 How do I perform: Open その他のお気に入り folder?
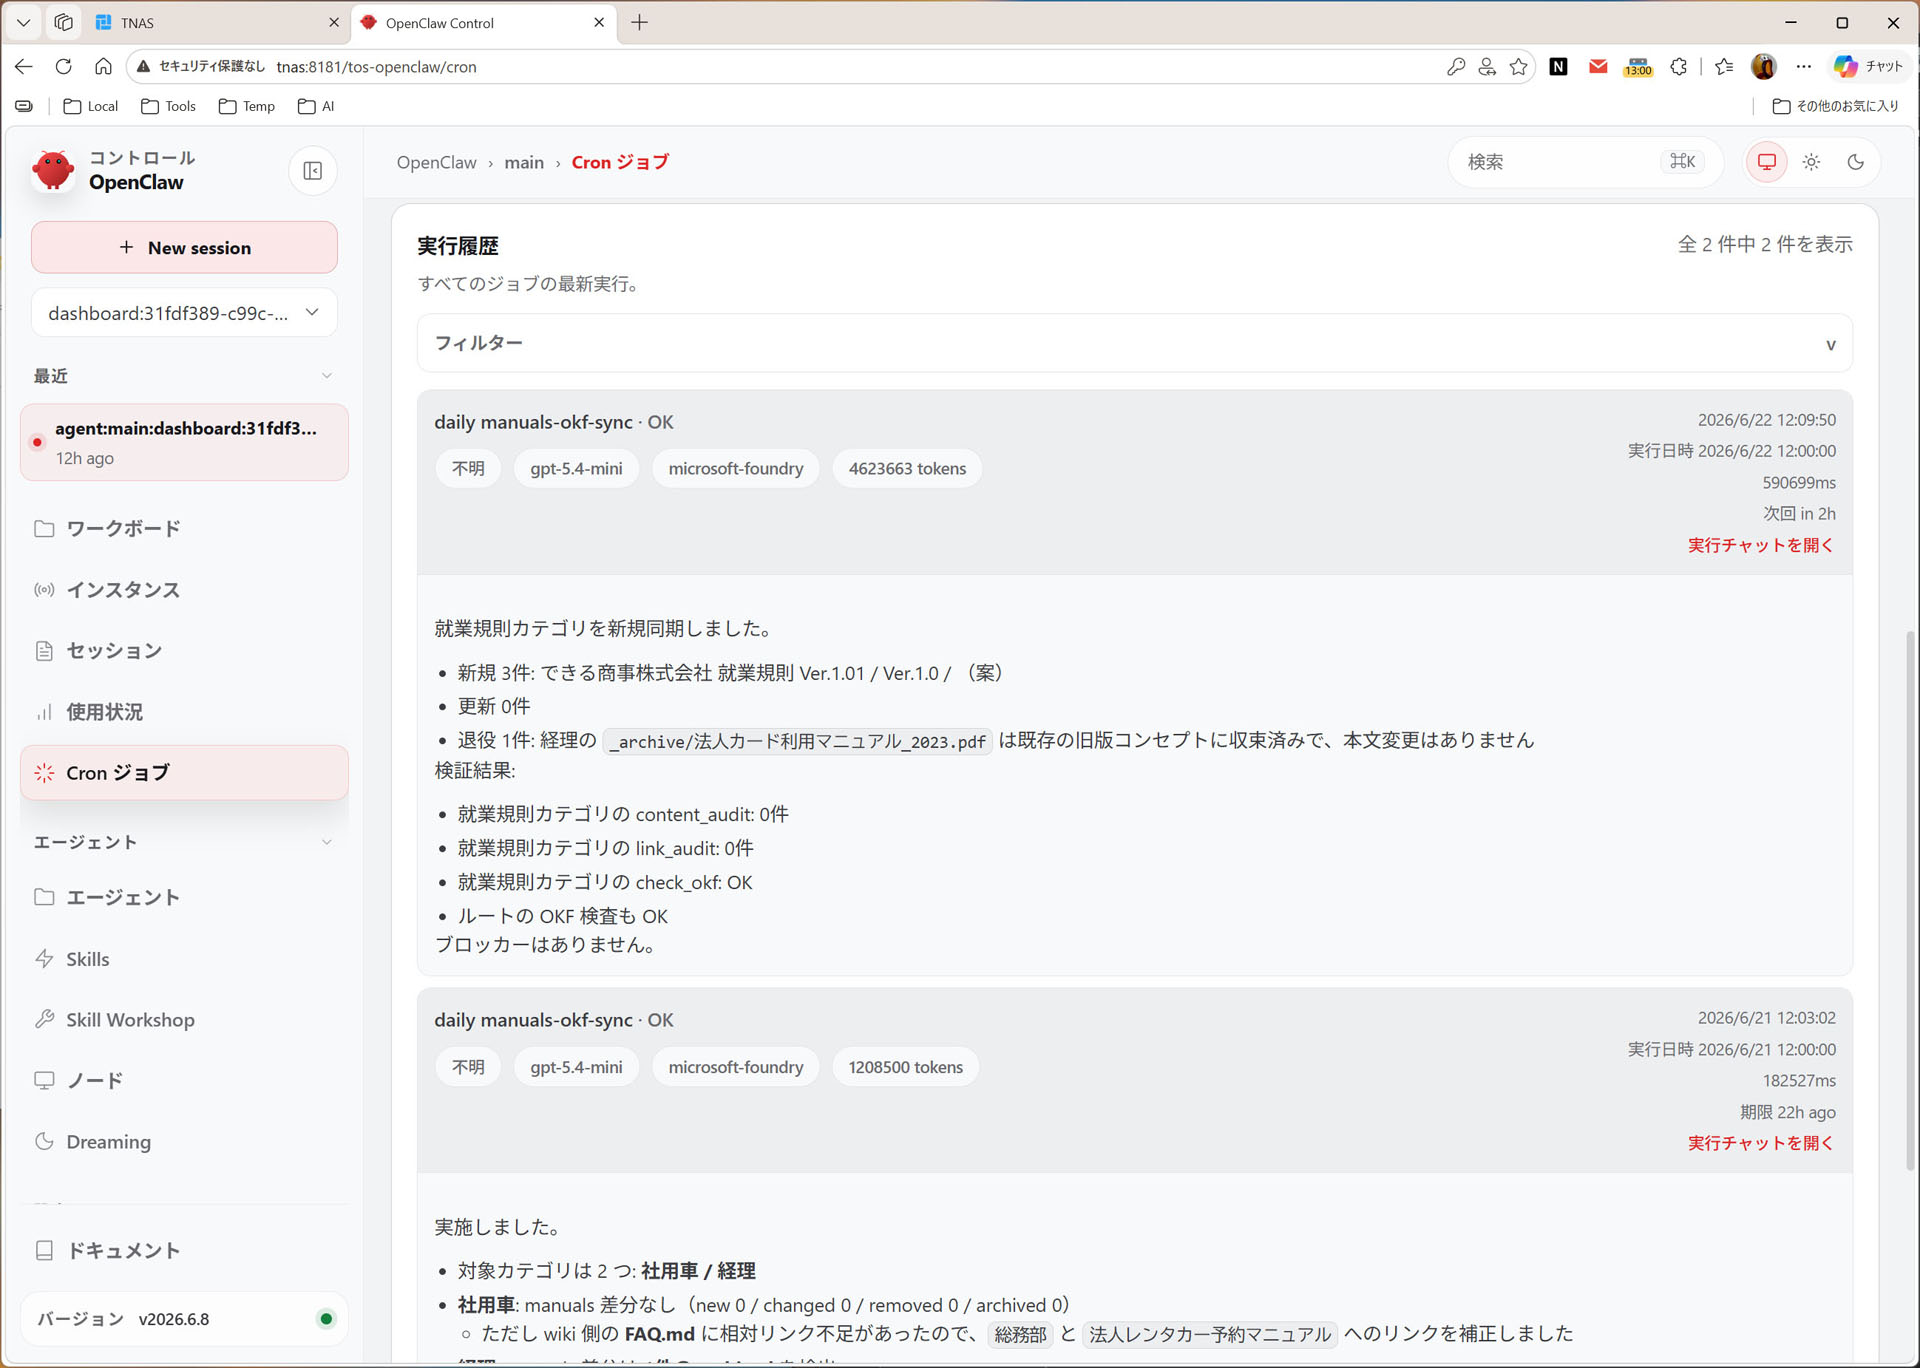(1835, 106)
